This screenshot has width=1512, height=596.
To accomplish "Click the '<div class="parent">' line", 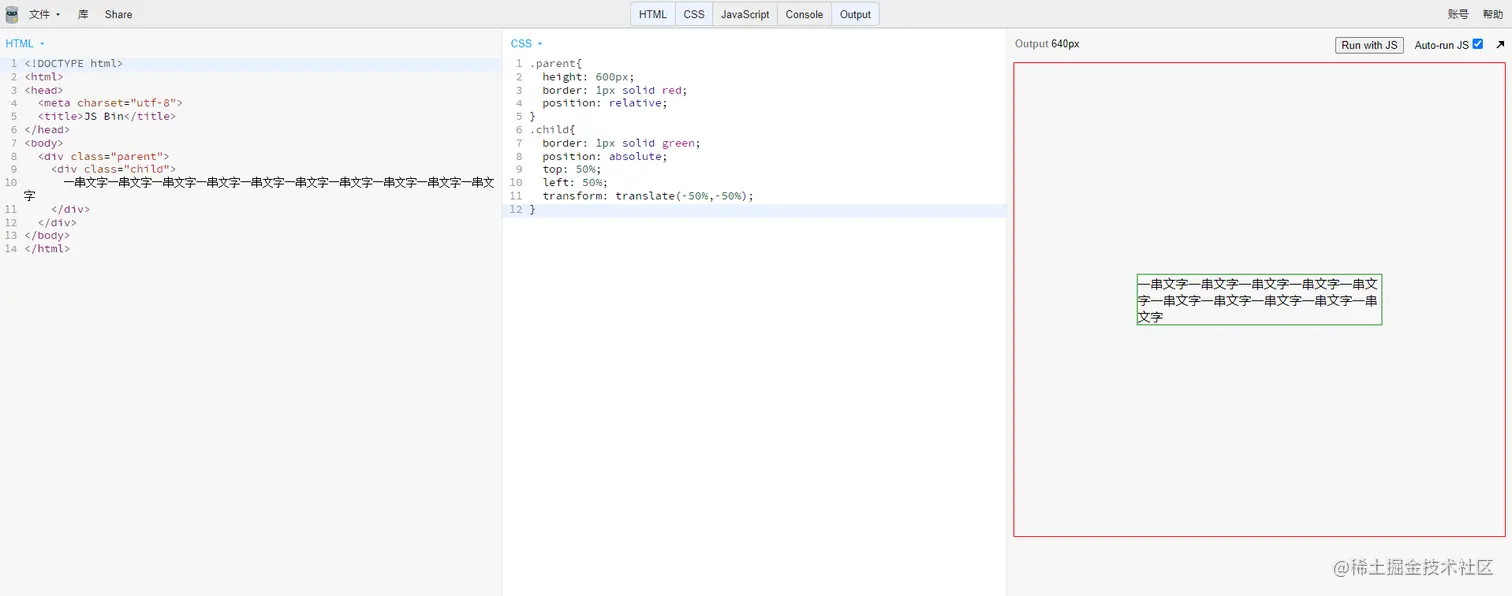I will coord(104,156).
